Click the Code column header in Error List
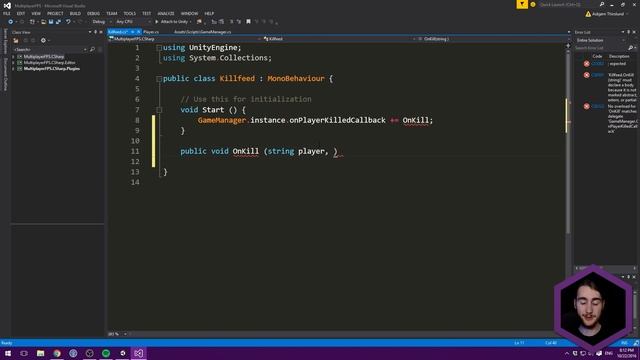 [597, 56]
